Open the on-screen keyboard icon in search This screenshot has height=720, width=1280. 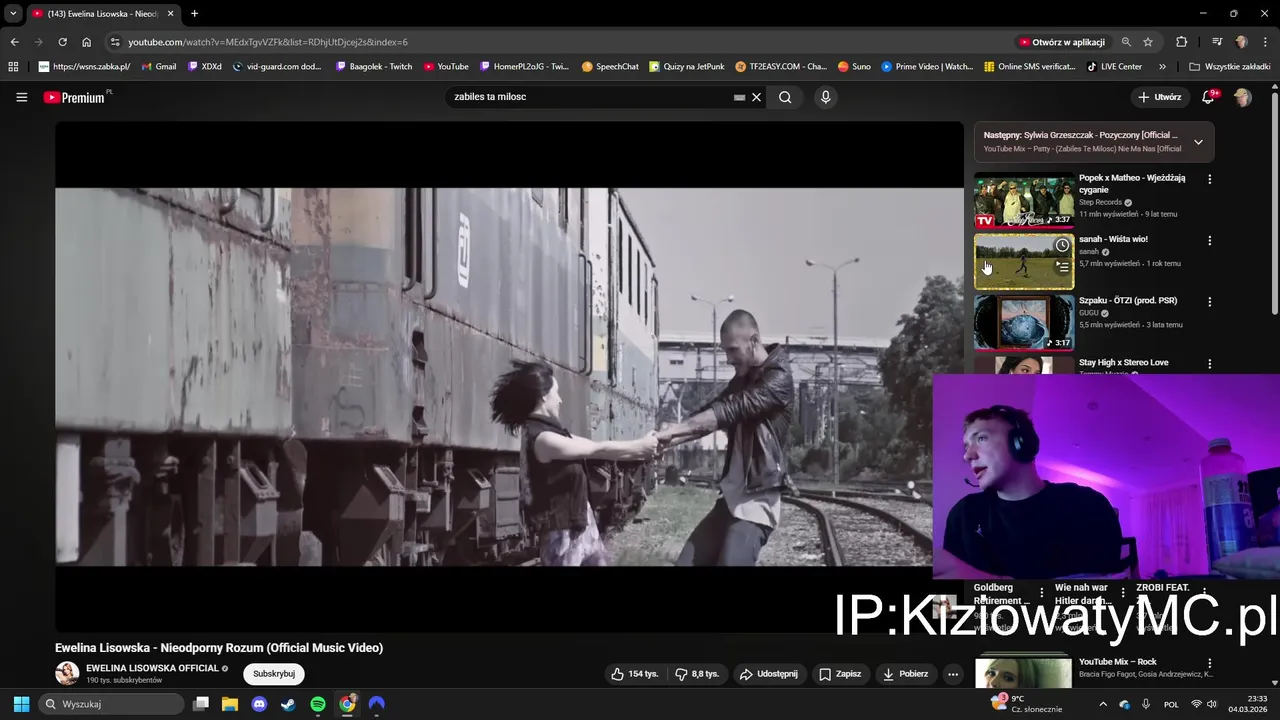coord(739,97)
